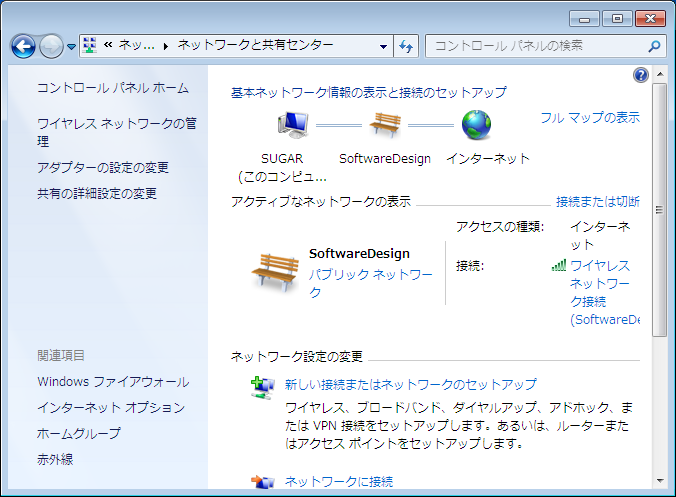Open コントロール パネル ホーム link
This screenshot has width=676, height=497.
click(x=113, y=88)
